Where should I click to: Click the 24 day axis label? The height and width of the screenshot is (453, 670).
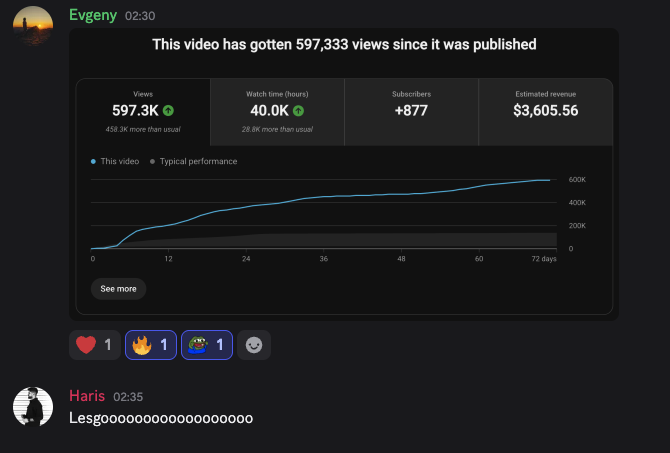pyautogui.click(x=246, y=259)
